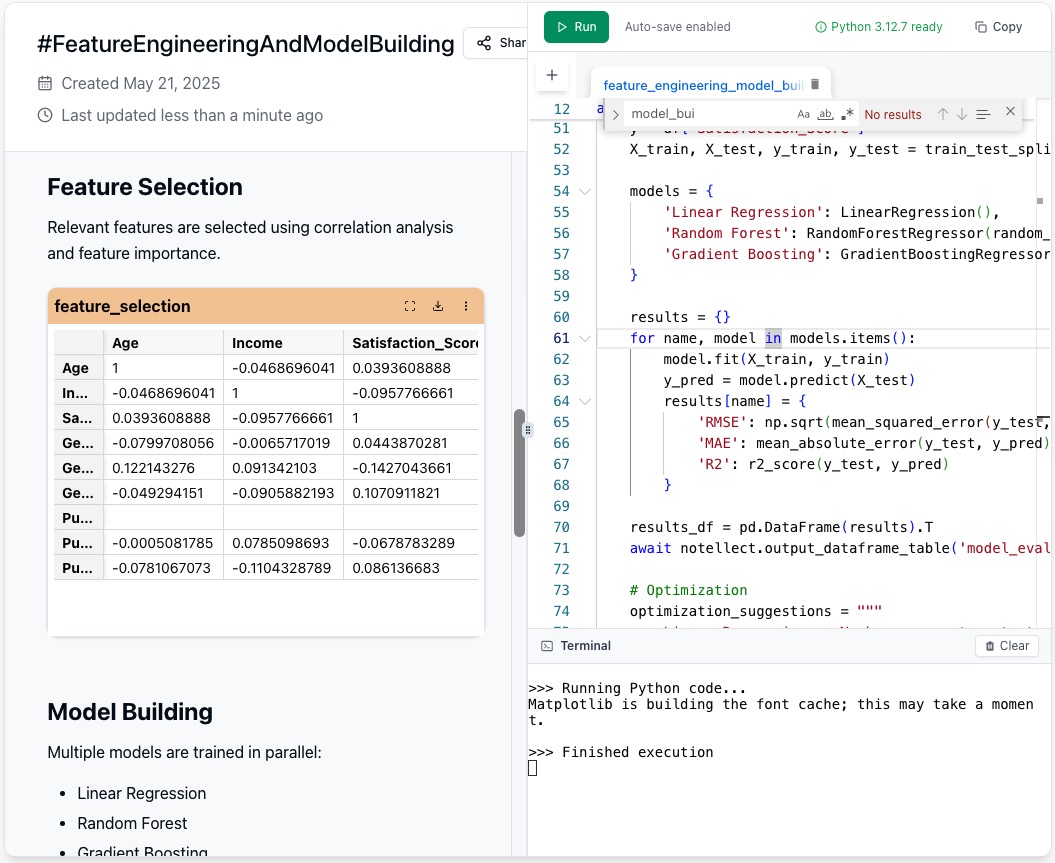
Task: Close the find widget
Action: coord(1010,112)
